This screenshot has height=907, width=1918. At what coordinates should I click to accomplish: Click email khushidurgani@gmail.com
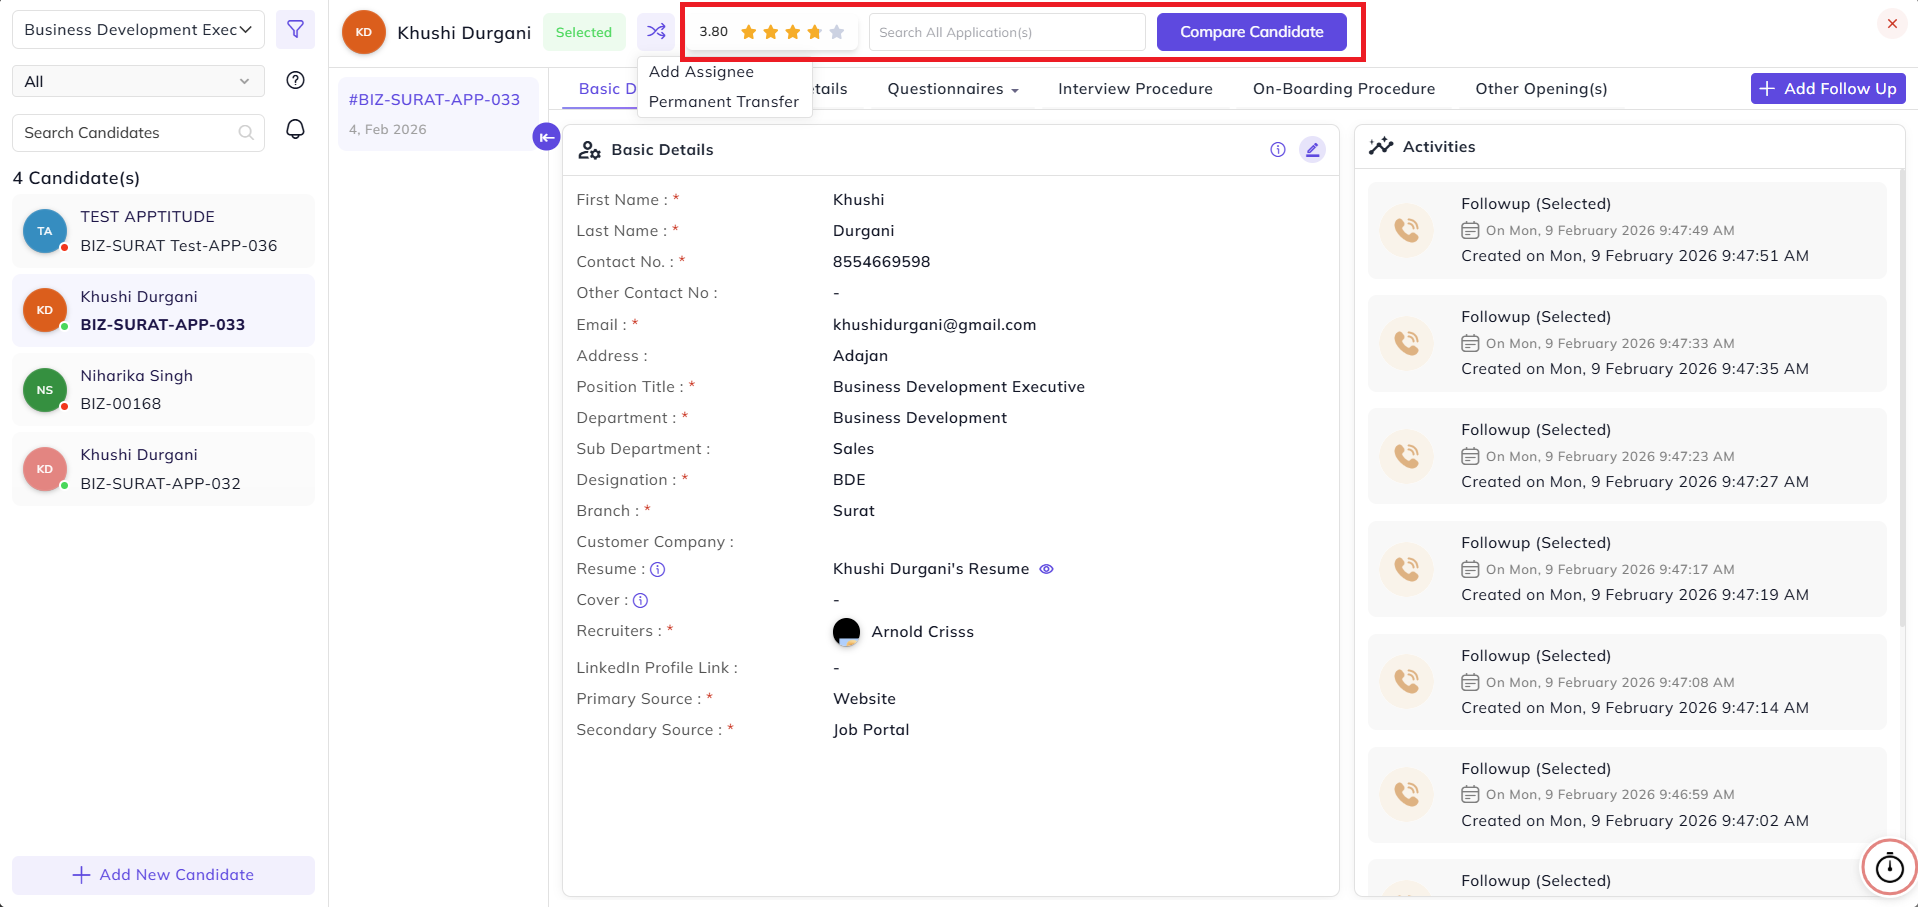pos(934,325)
